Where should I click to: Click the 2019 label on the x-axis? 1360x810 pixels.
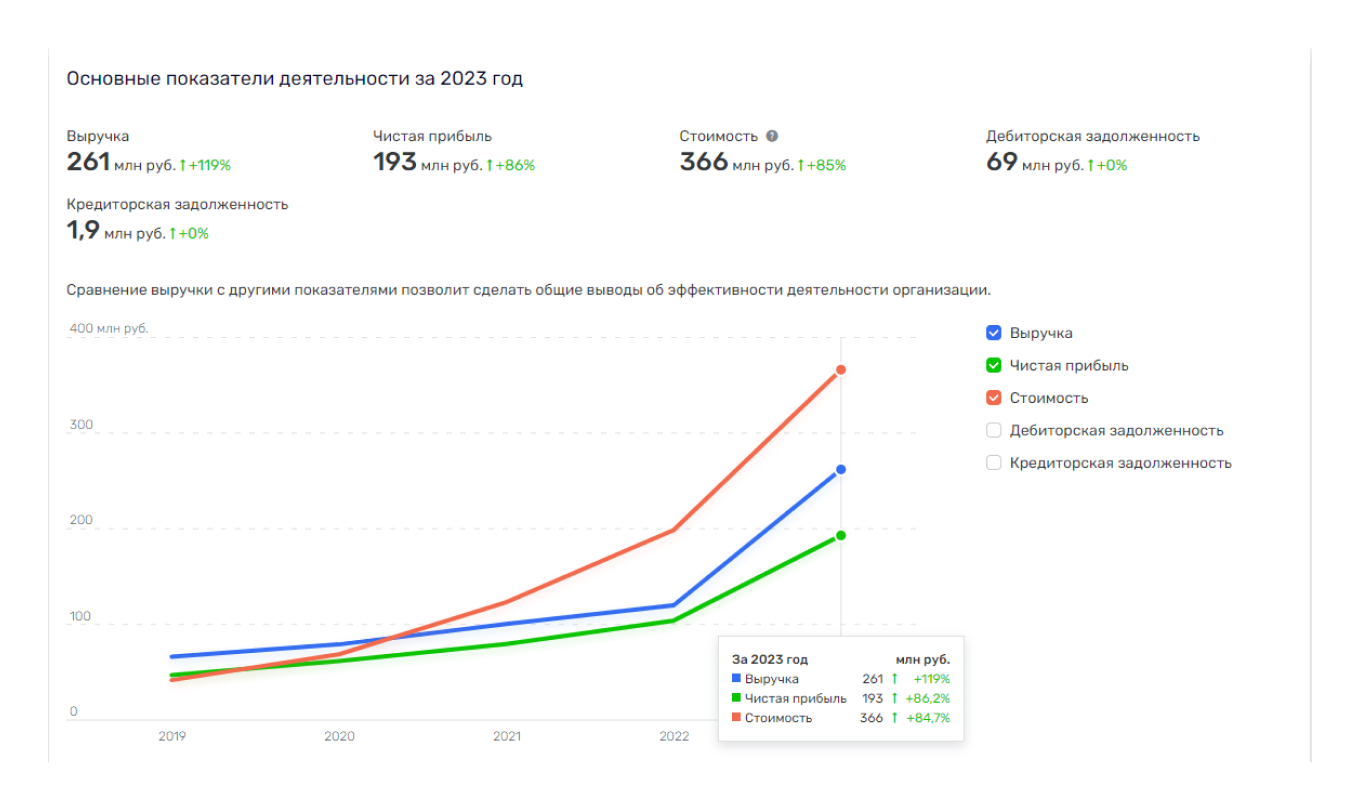172,736
